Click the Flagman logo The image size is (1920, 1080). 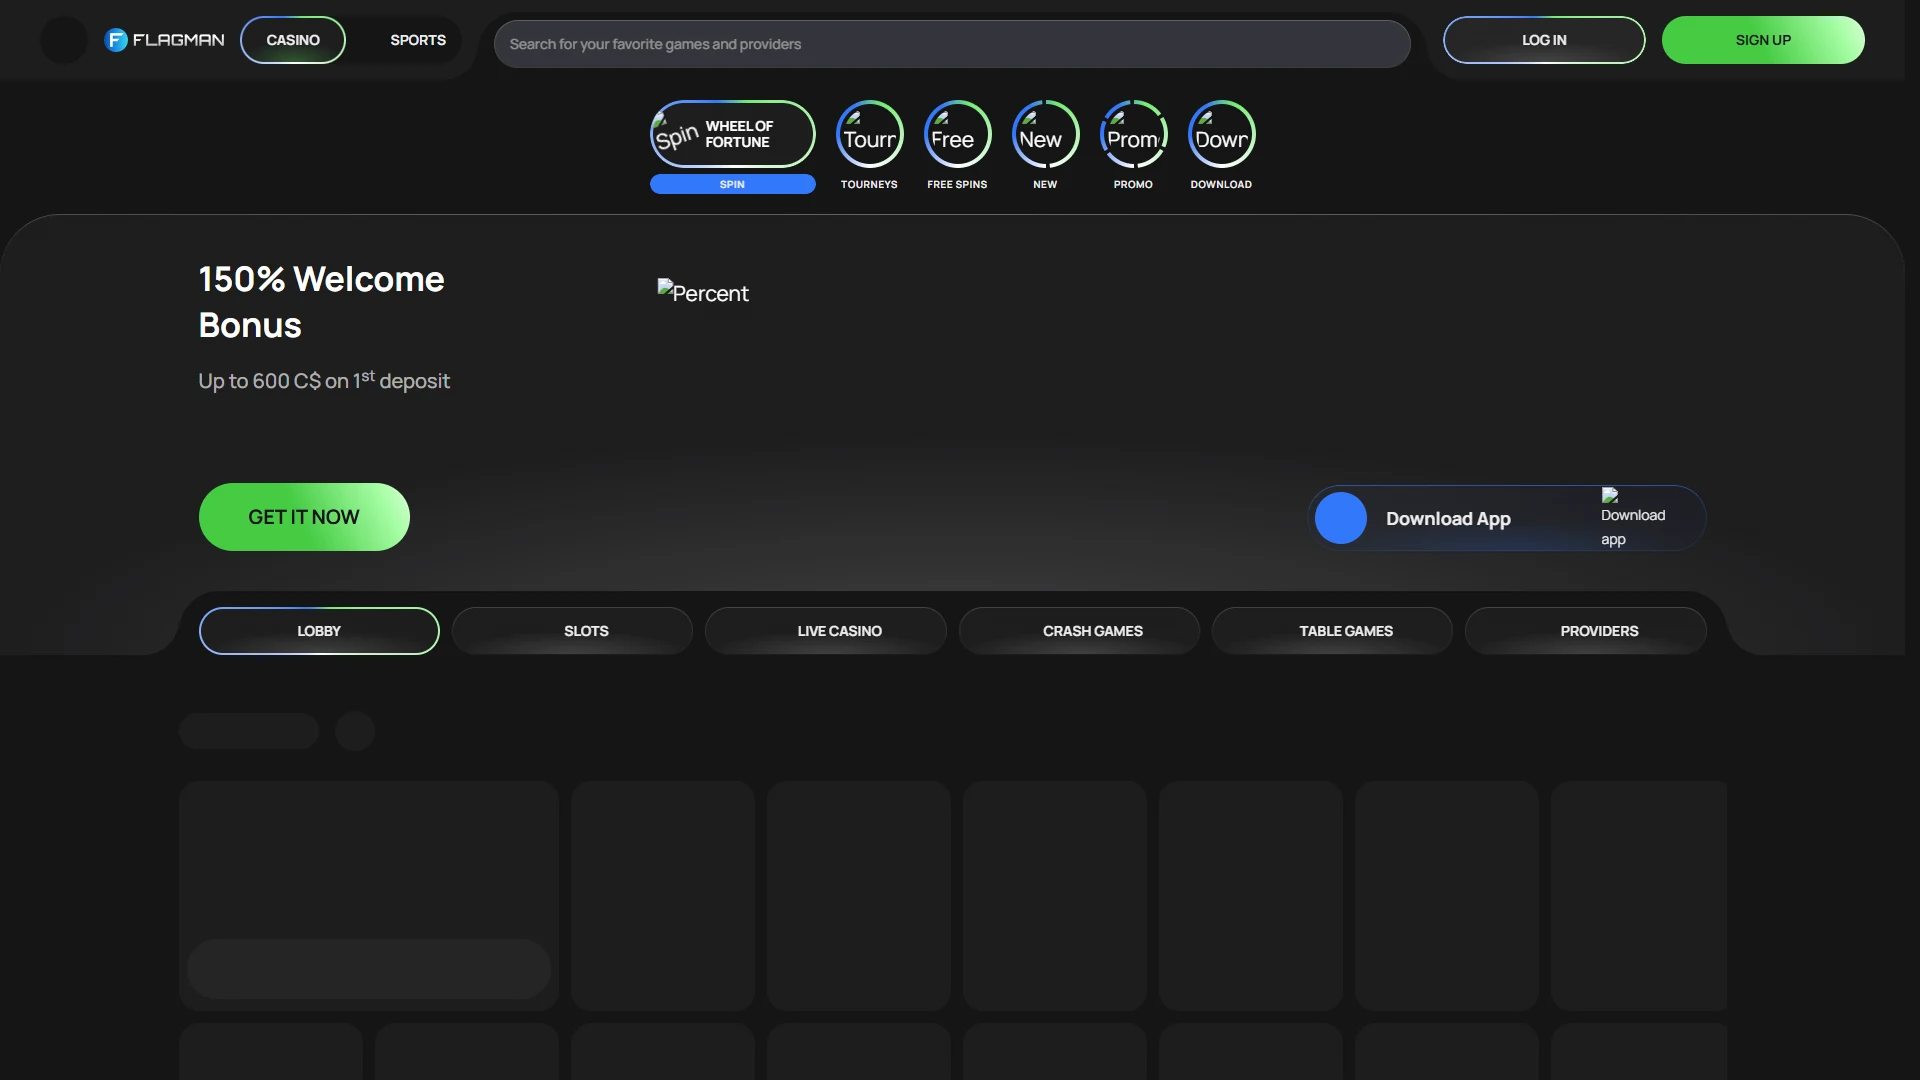(x=164, y=40)
